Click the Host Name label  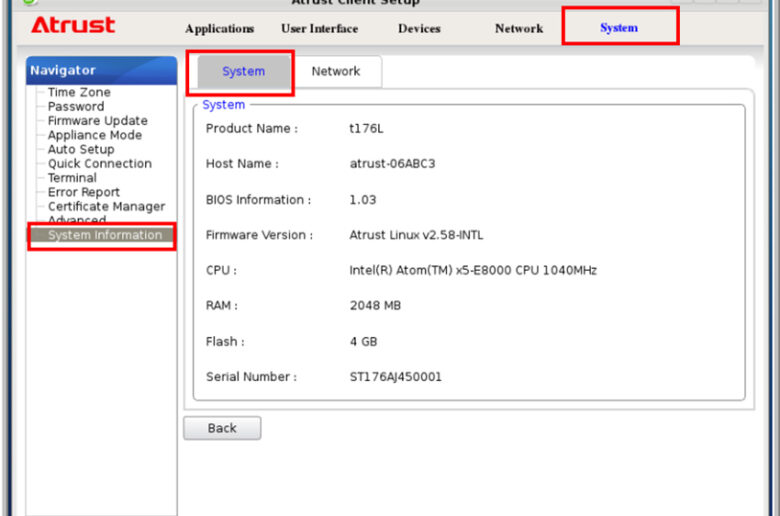[x=242, y=164]
